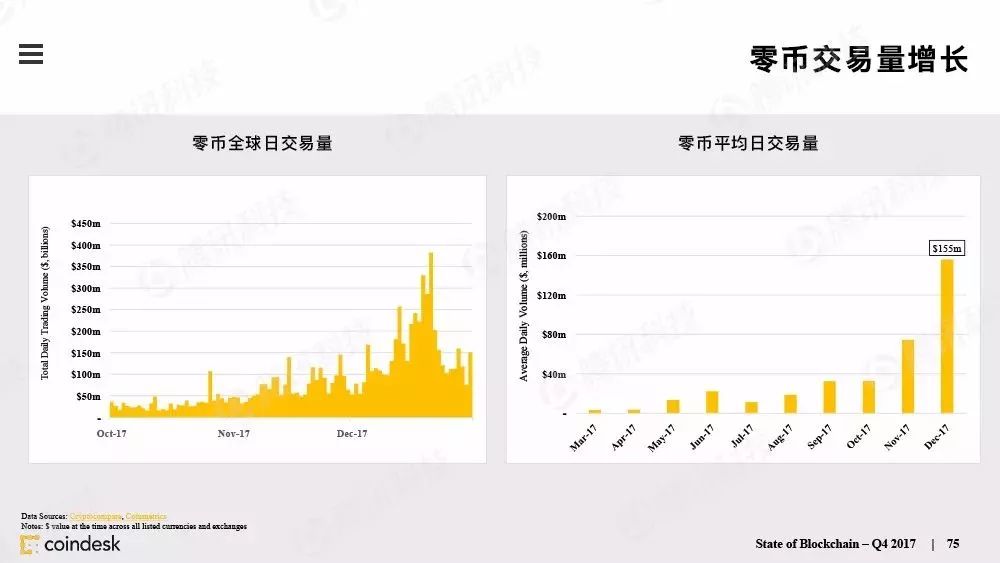1000x563 pixels.
Task: Open the Cryptocompare data source link
Action: pos(96,516)
